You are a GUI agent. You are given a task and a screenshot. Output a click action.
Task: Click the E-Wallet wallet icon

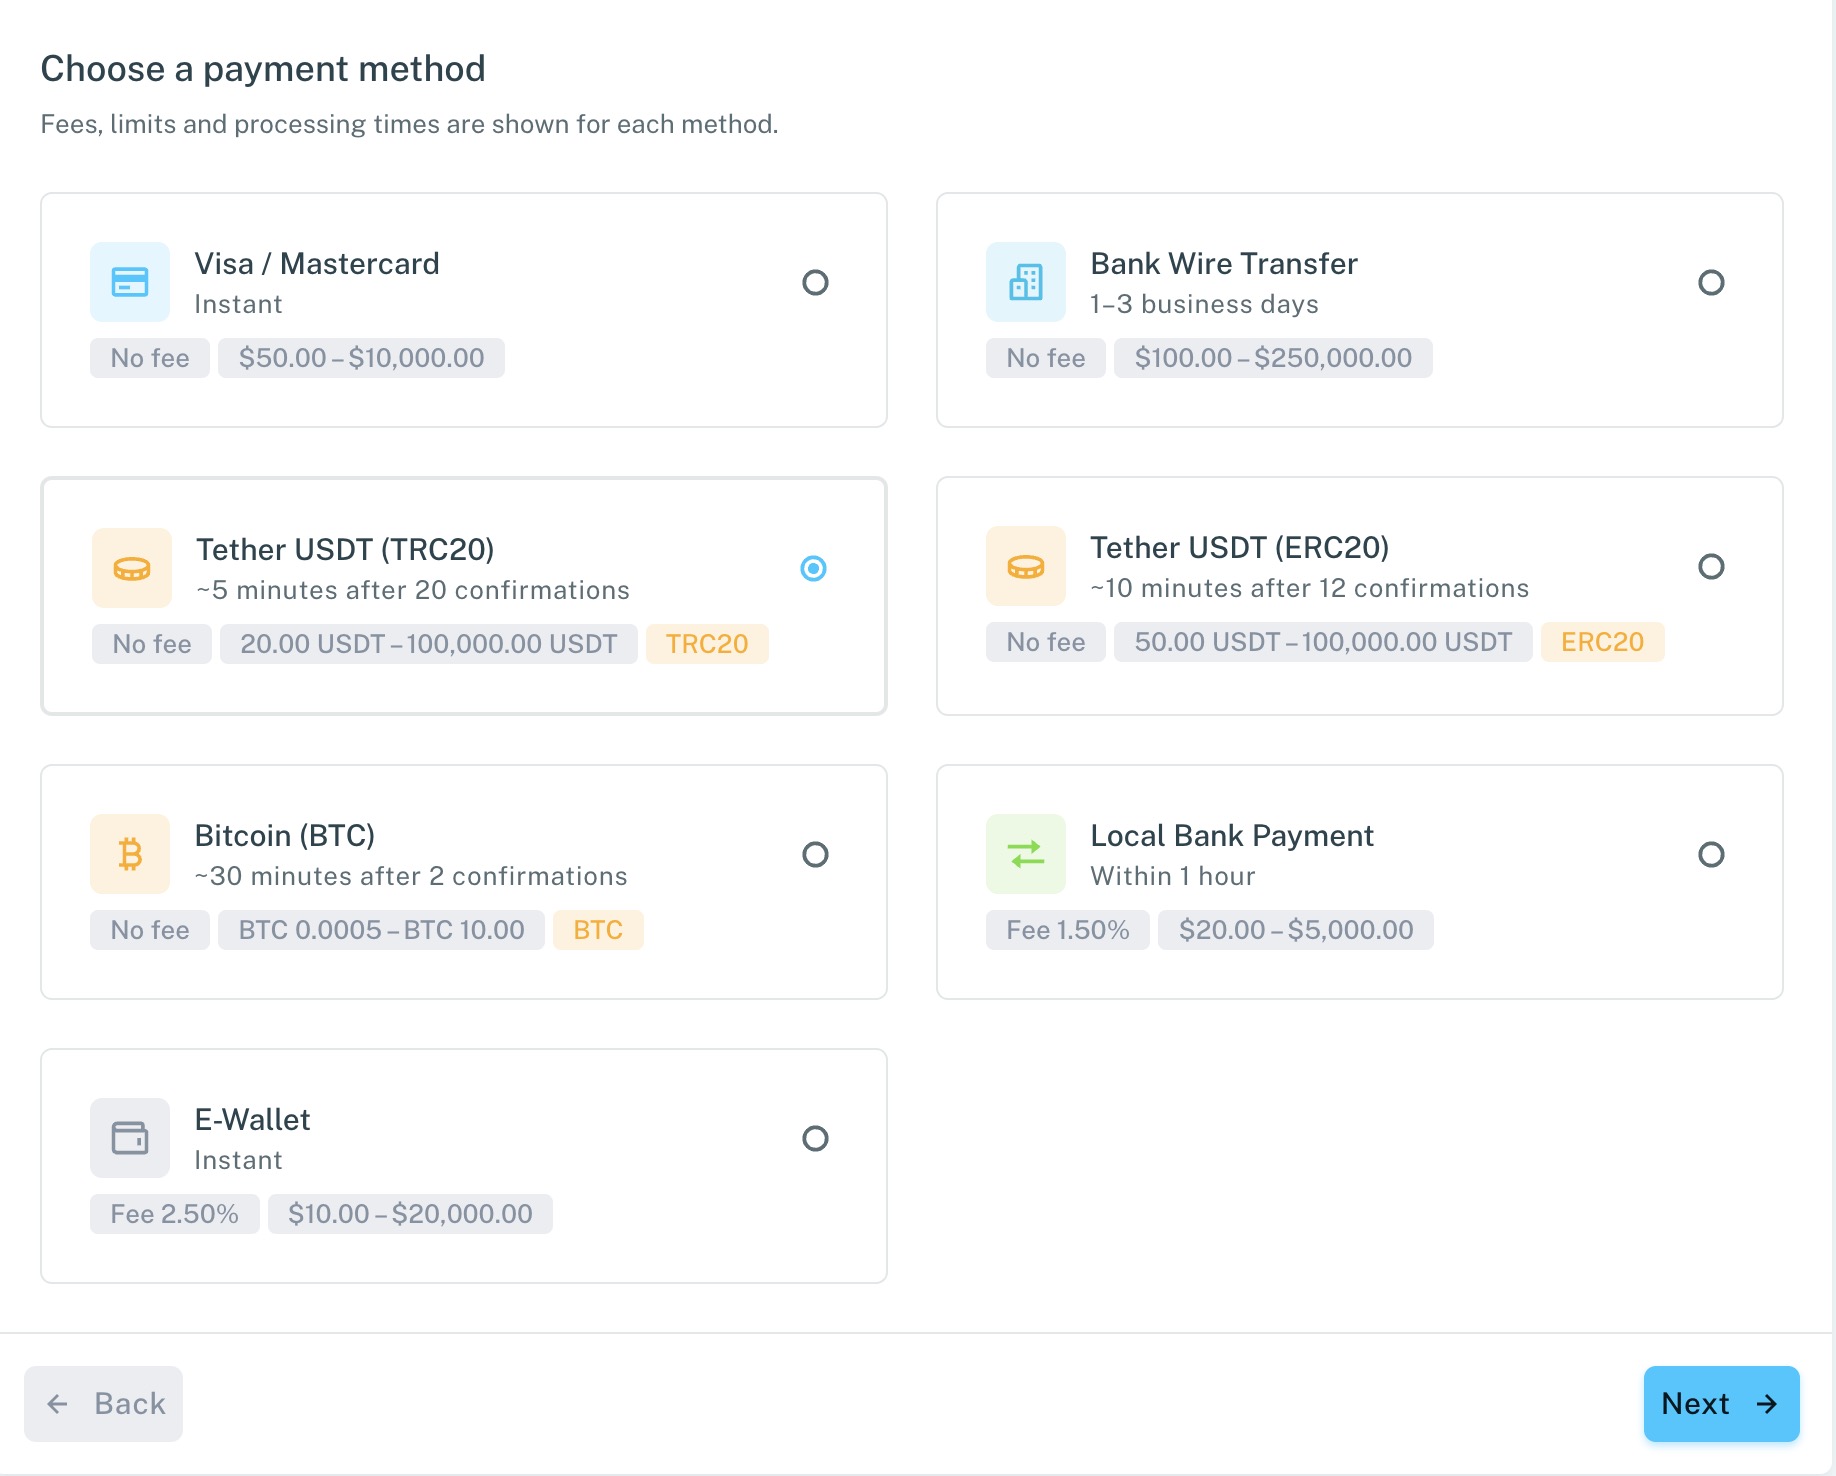[x=130, y=1138]
